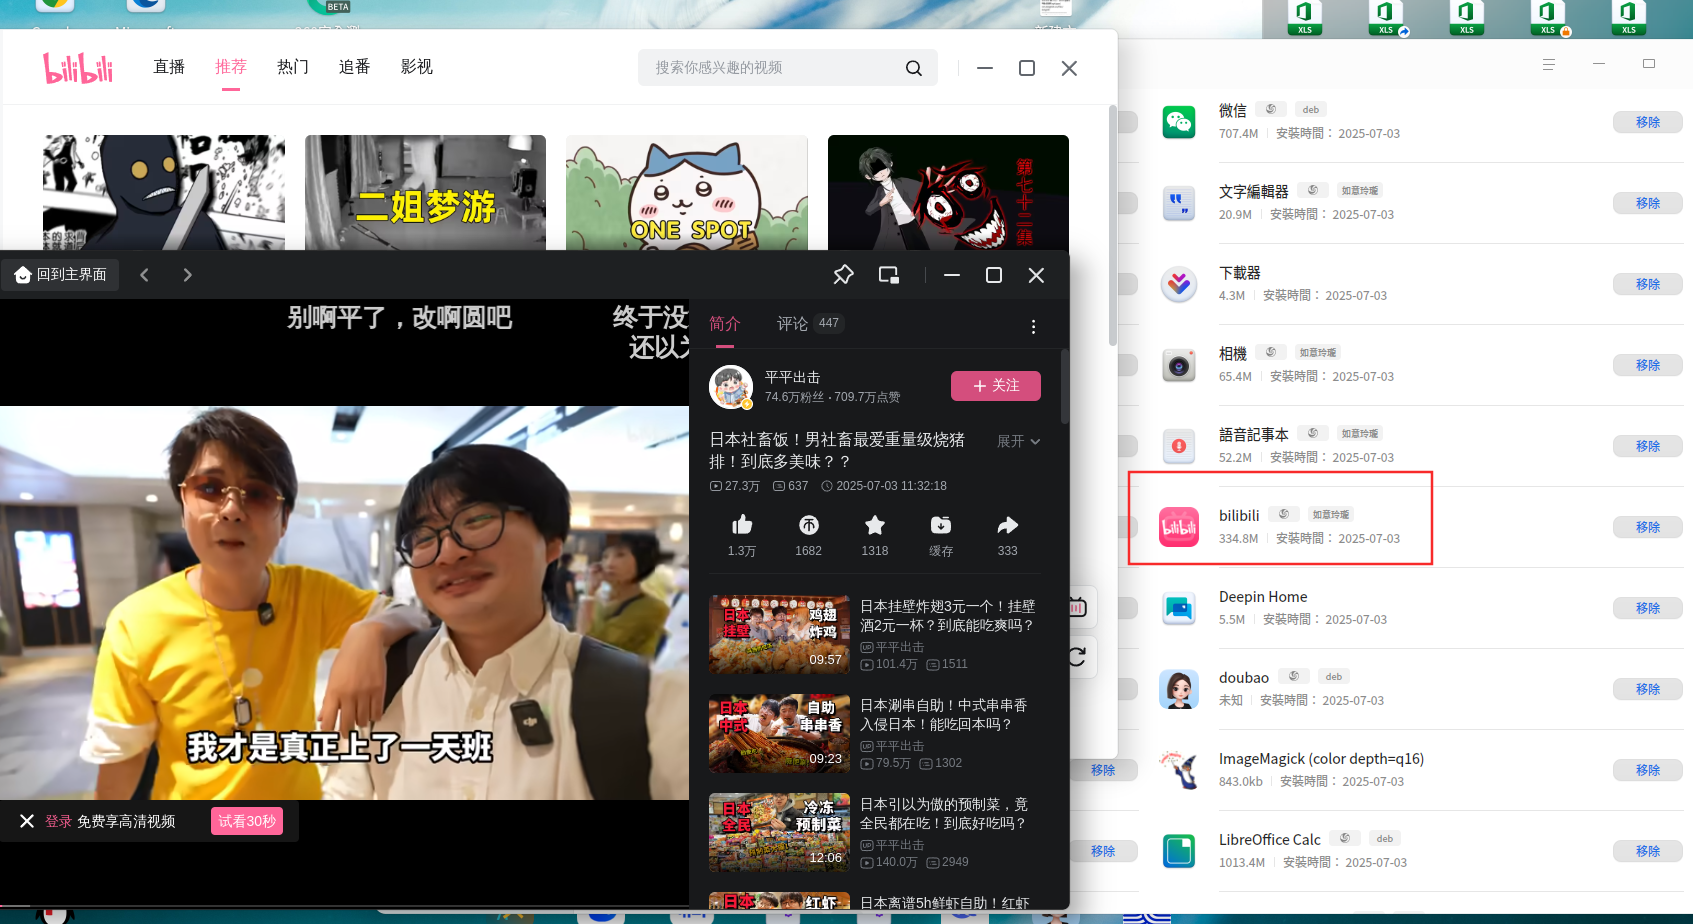
Task: Remove doubao with 移除 button
Action: (1648, 689)
